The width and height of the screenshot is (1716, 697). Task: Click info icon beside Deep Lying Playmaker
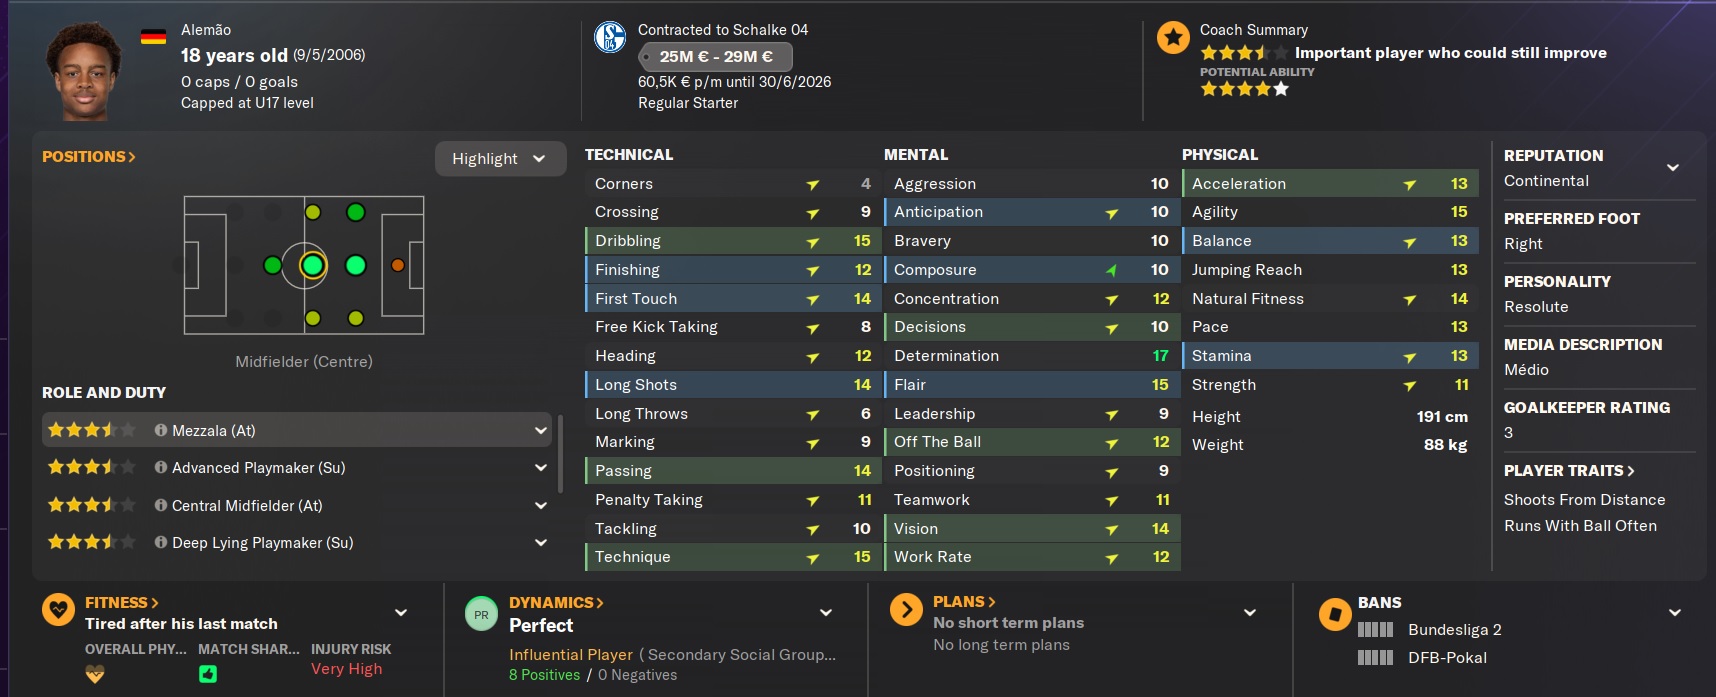tap(161, 542)
